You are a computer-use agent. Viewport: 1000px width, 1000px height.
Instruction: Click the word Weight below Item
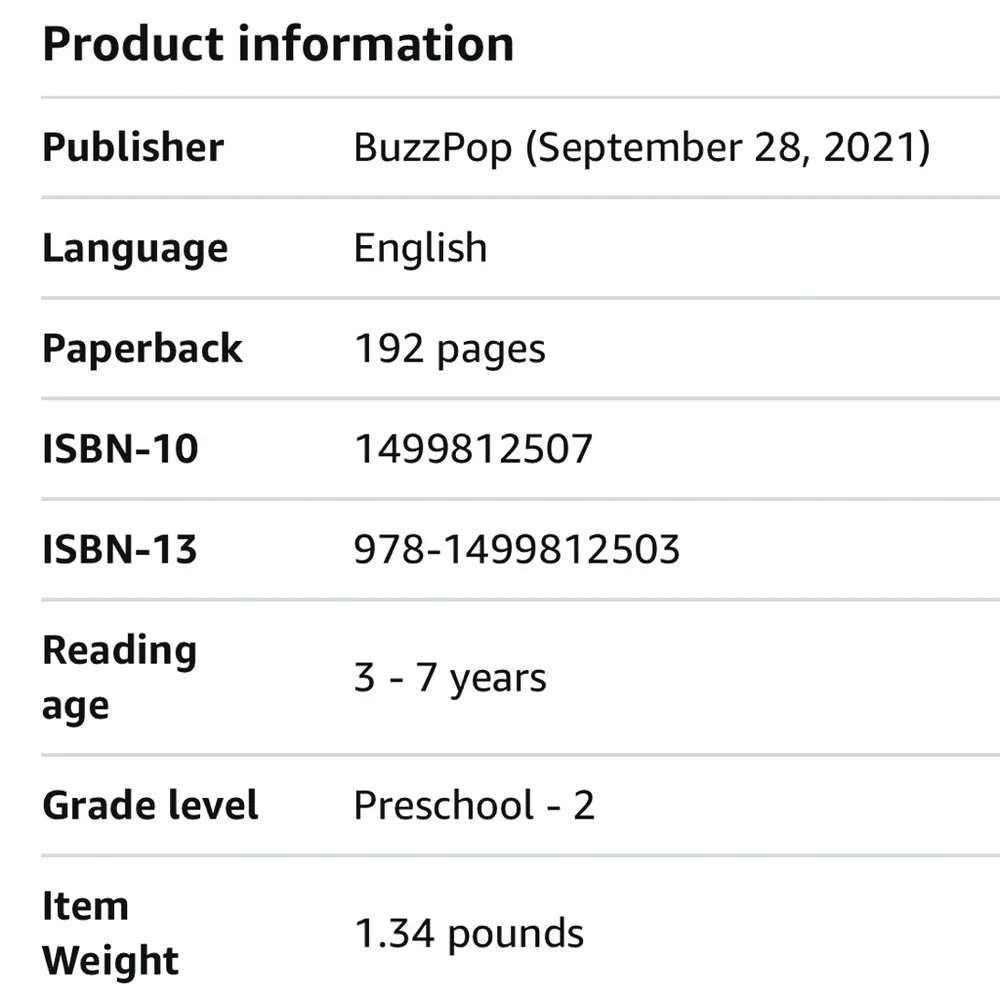(x=110, y=961)
